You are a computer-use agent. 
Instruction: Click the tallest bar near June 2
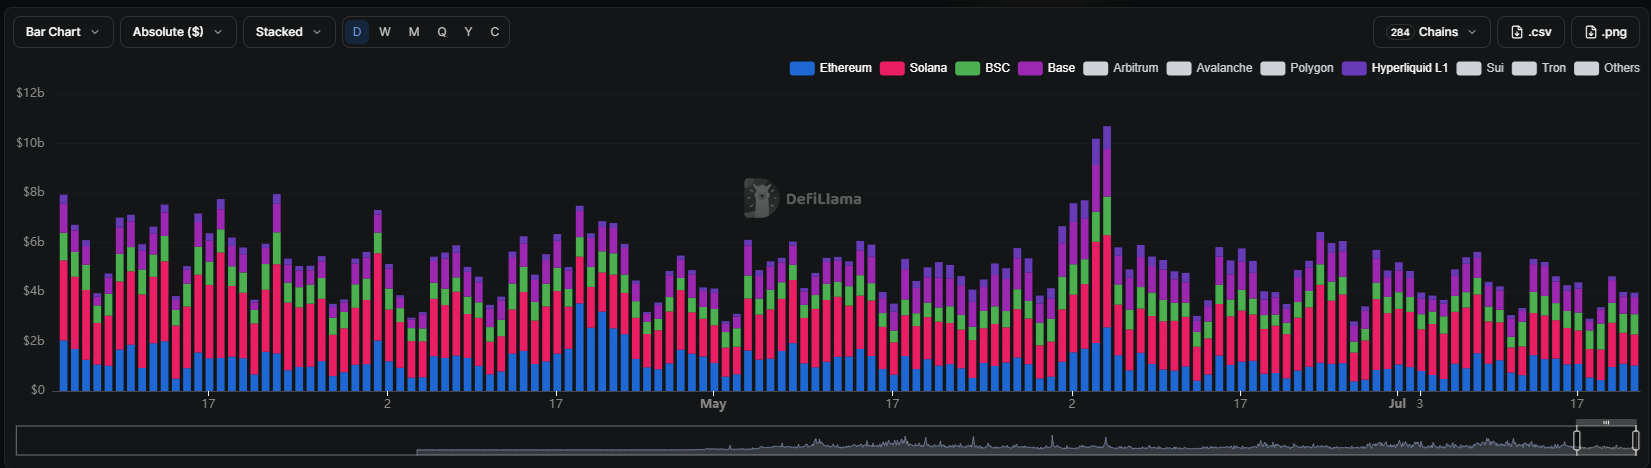click(x=1107, y=258)
